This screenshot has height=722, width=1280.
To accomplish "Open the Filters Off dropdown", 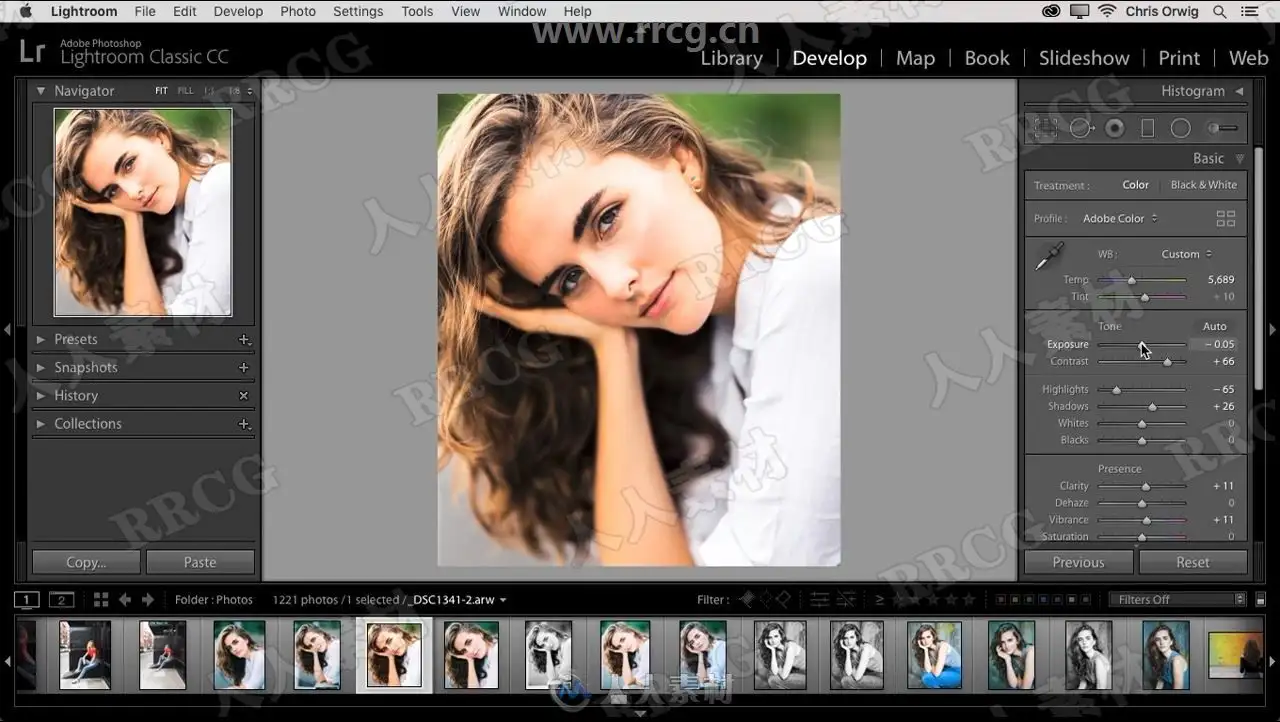I will (1177, 600).
